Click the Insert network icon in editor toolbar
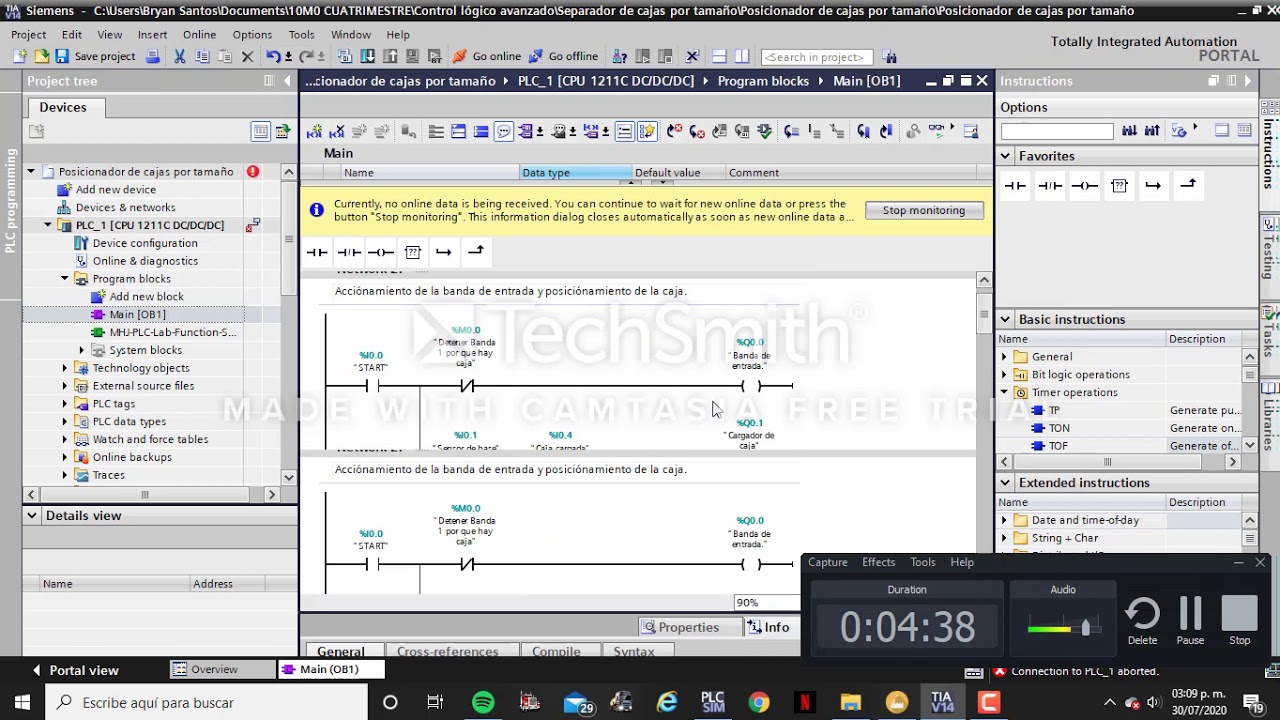This screenshot has height=720, width=1280. pos(314,131)
